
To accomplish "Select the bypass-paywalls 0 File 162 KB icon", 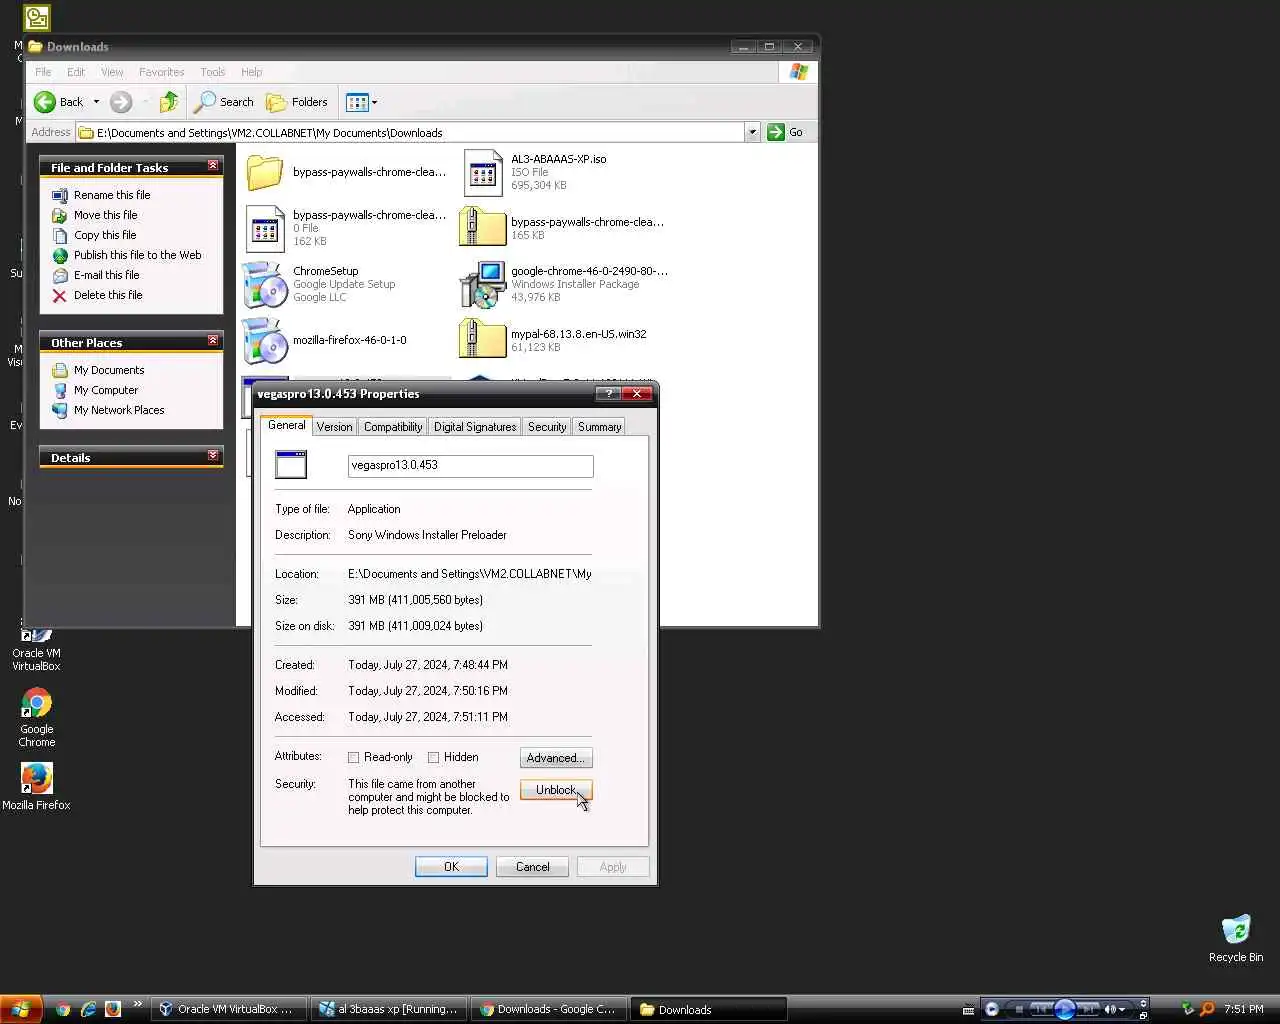I will tap(265, 228).
